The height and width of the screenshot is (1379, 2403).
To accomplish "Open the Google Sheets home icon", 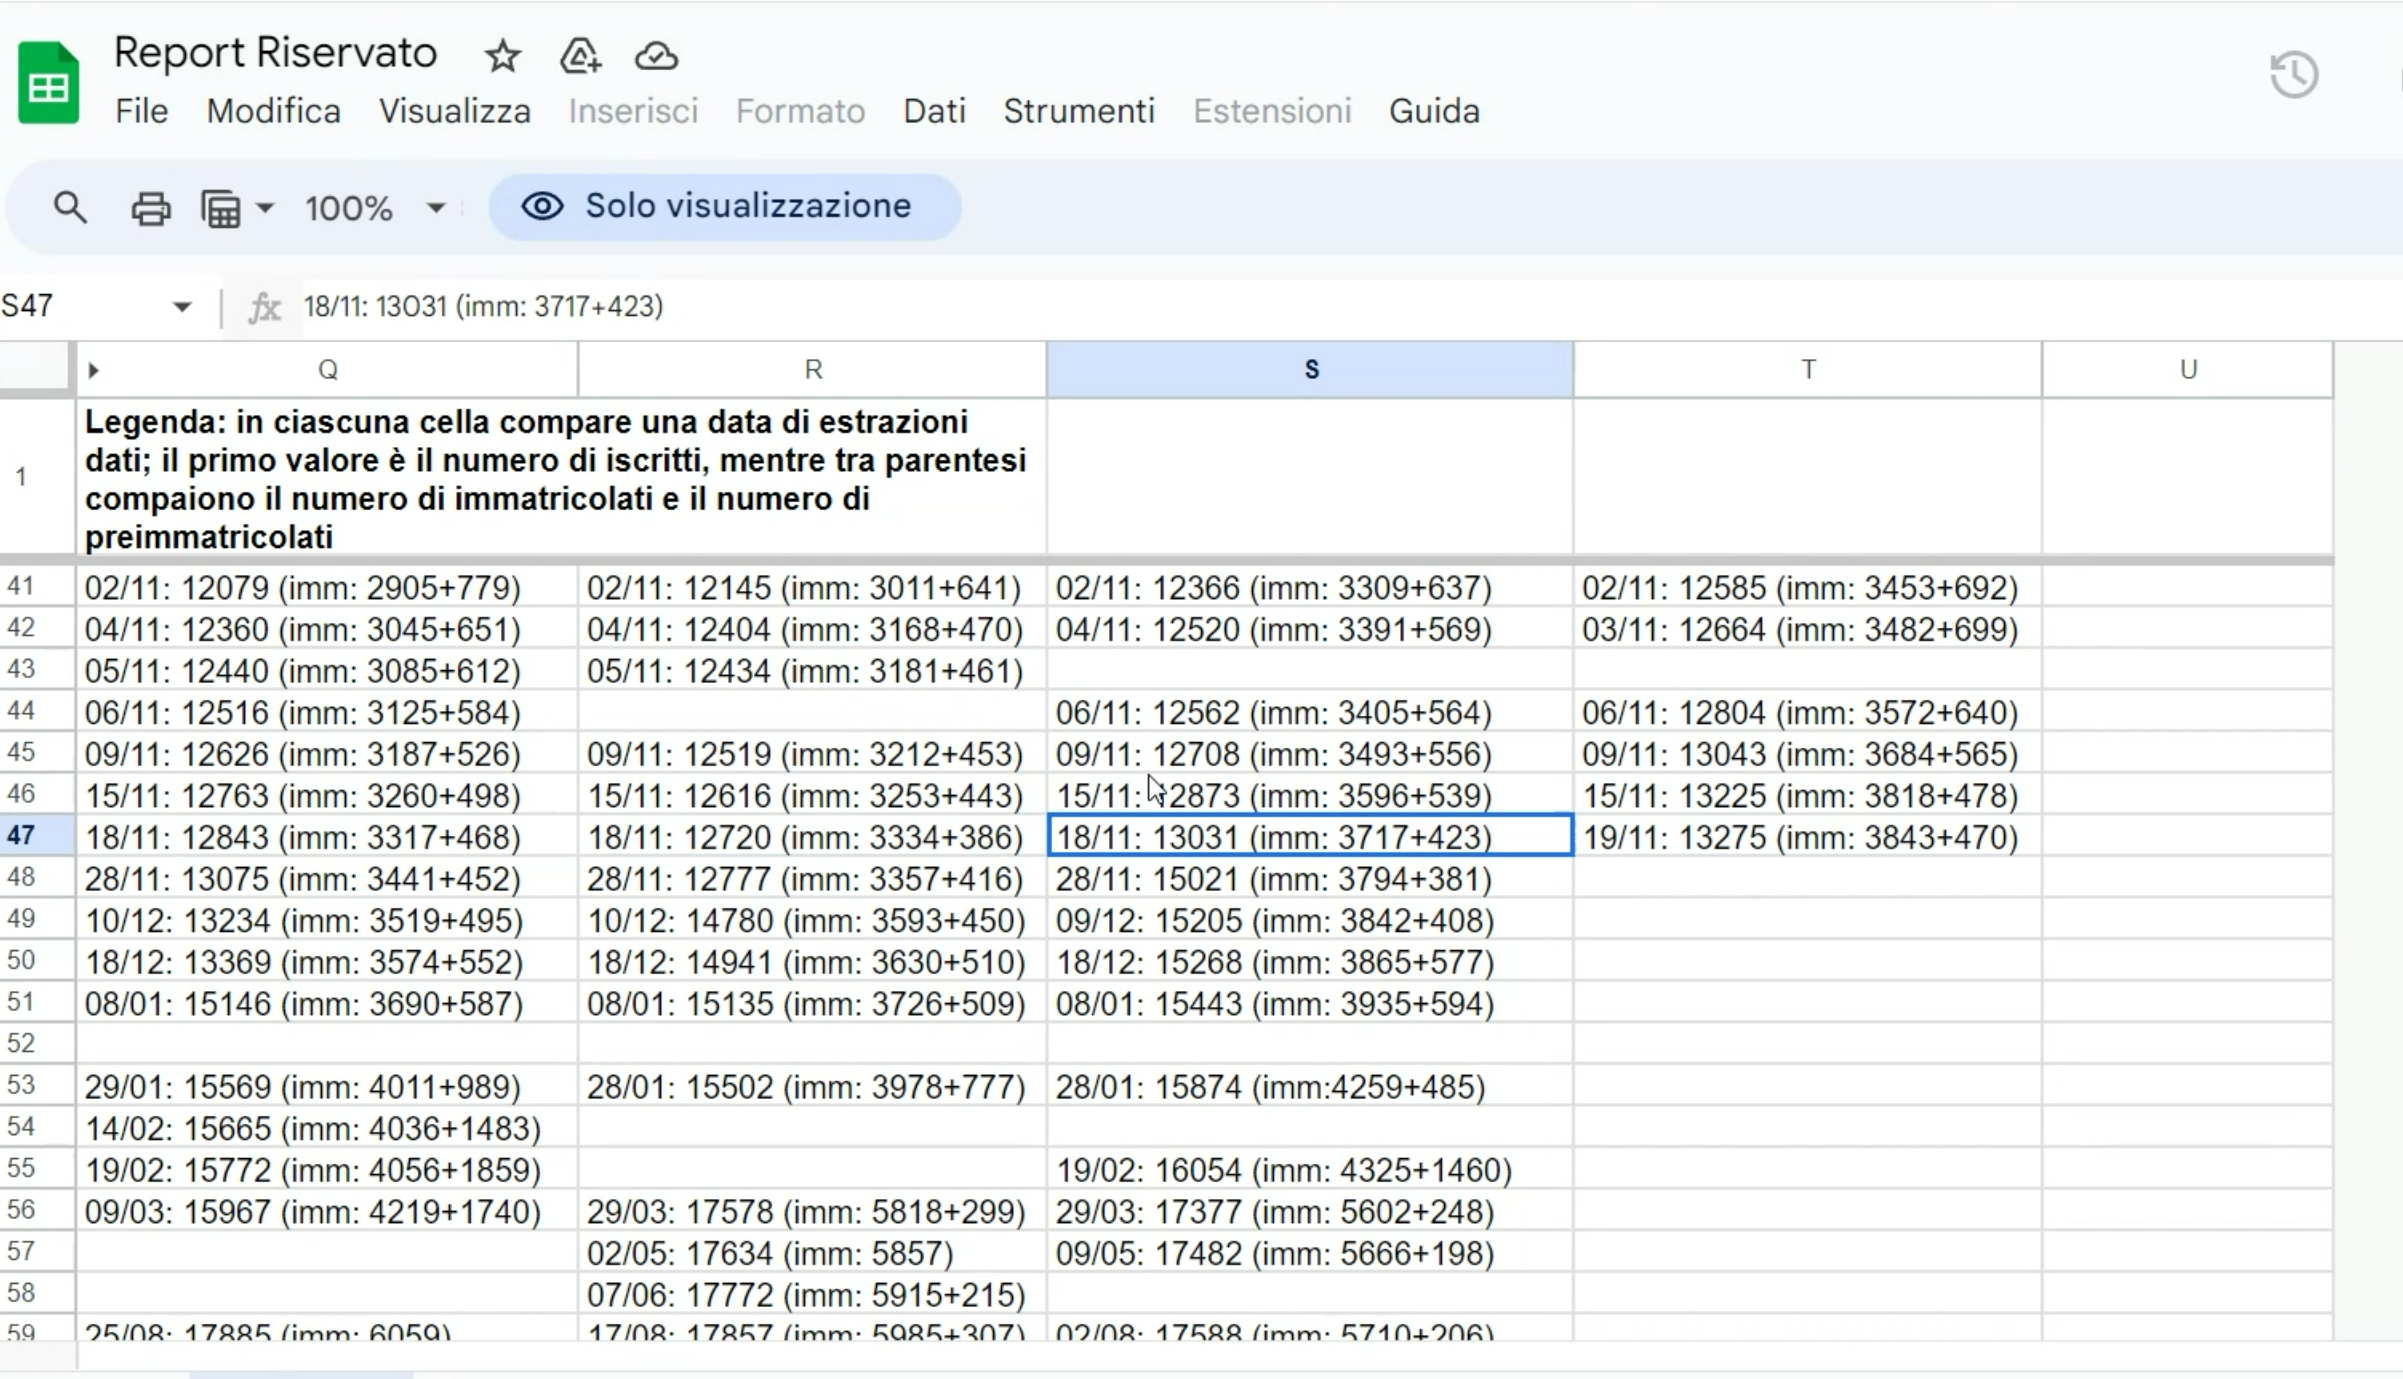I will click(48, 83).
